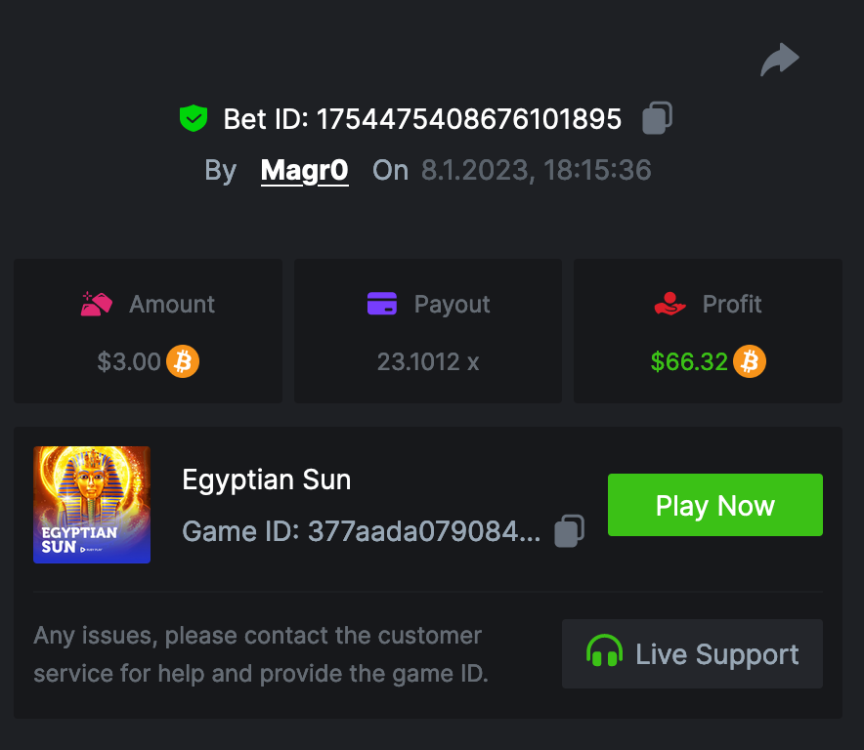864x750 pixels.
Task: Click the 23.1012 x payout value
Action: pyautogui.click(x=428, y=362)
